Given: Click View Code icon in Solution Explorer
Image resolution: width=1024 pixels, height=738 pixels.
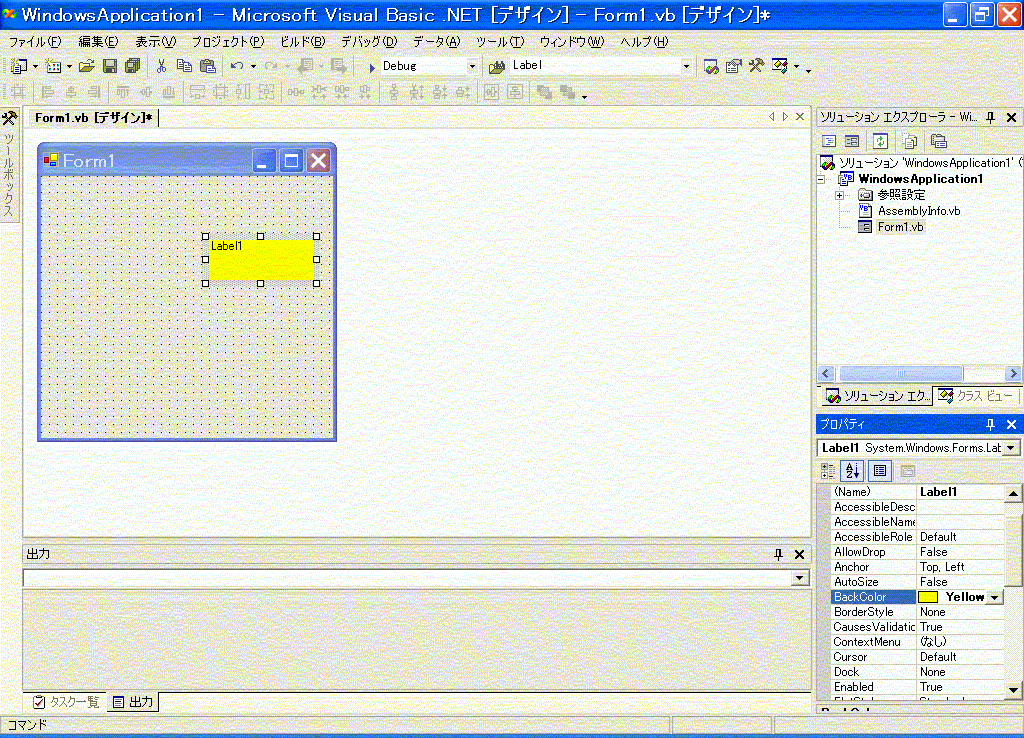Looking at the screenshot, I should [x=829, y=141].
